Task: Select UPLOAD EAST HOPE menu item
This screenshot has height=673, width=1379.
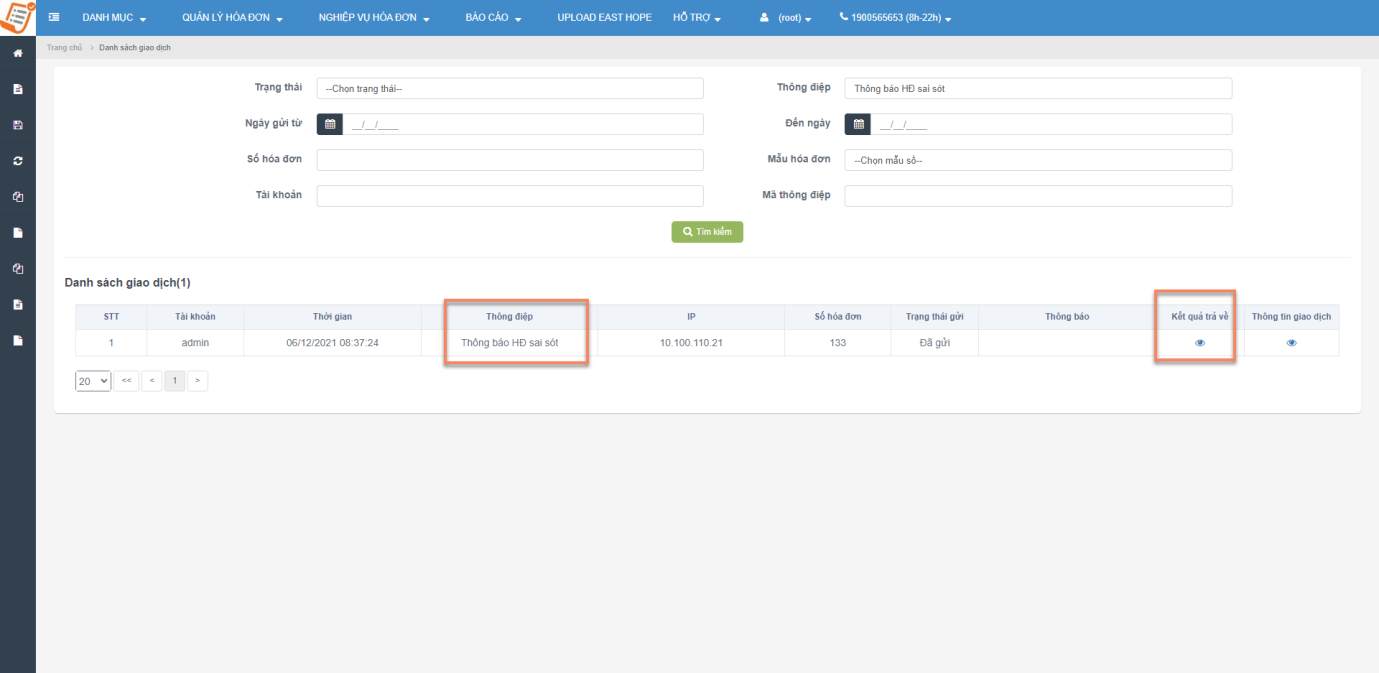Action: coord(604,18)
